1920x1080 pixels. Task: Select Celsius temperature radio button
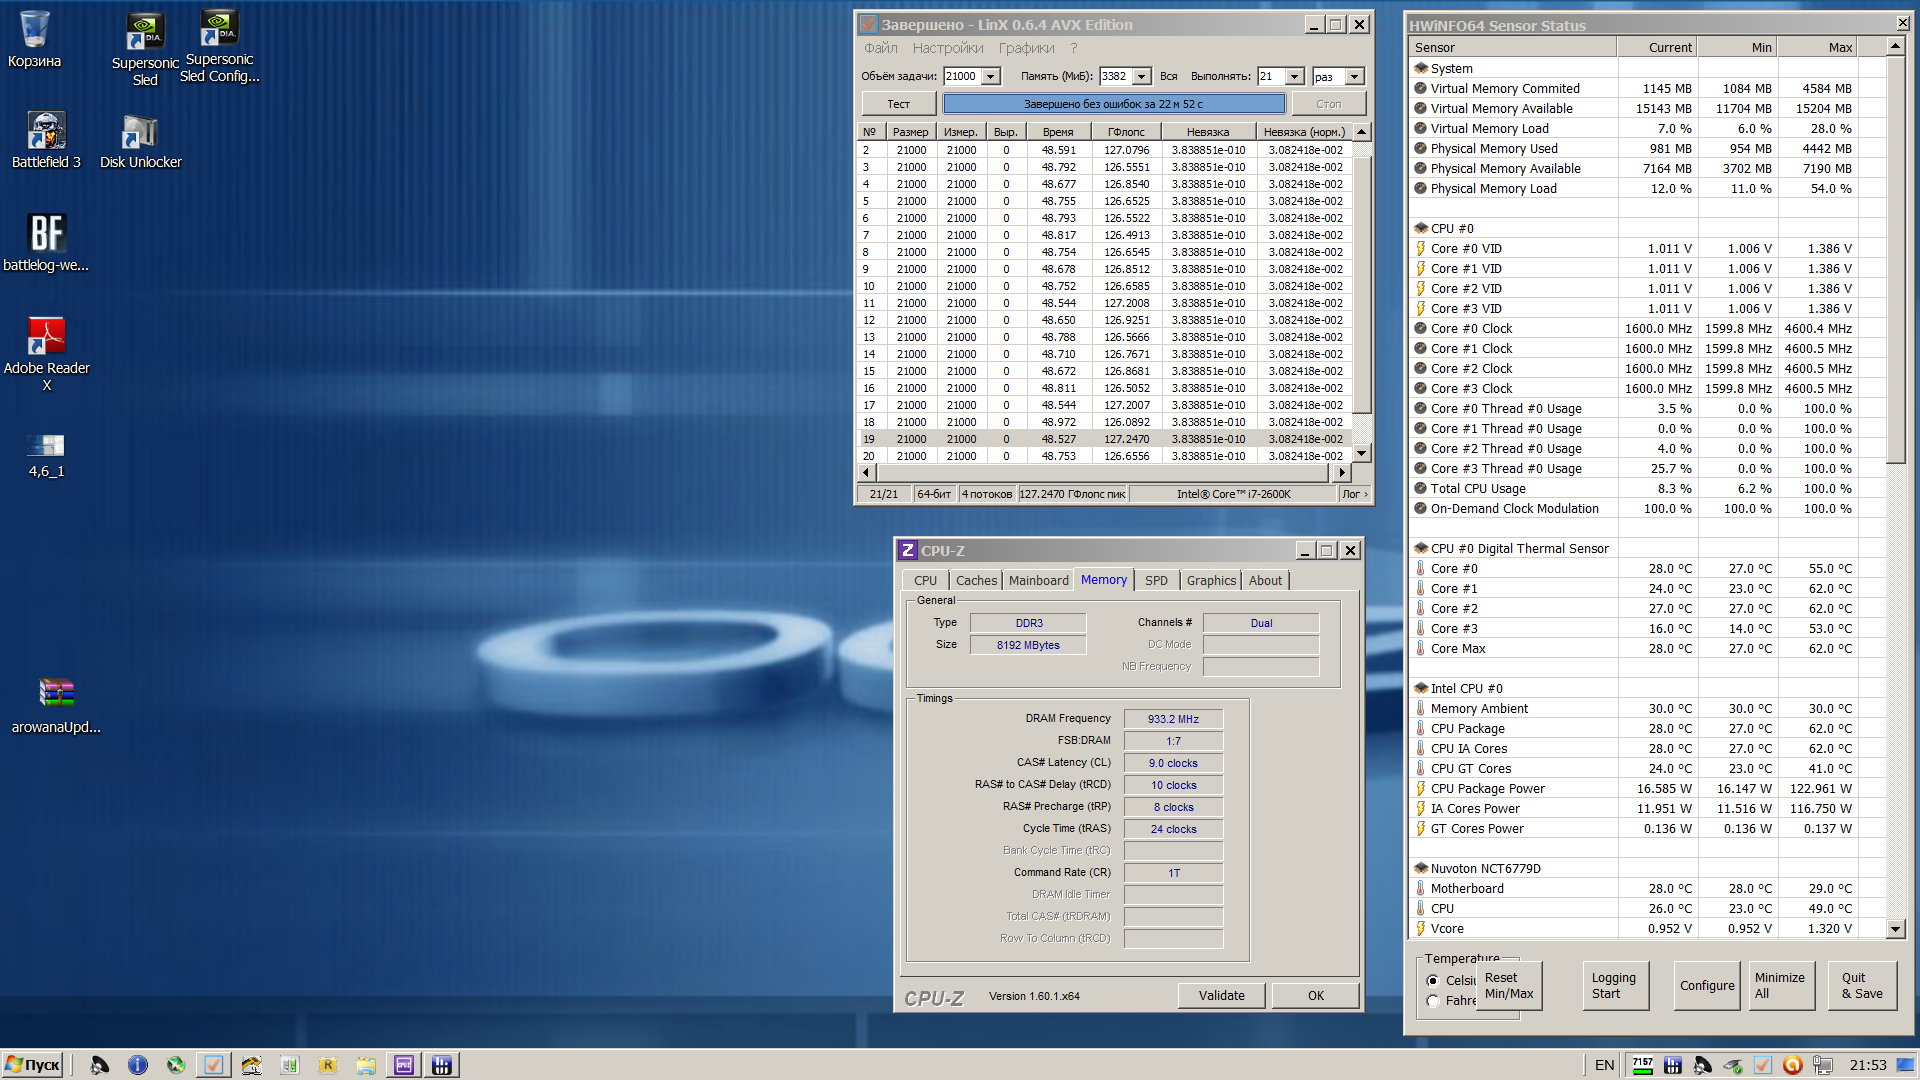pos(1433,981)
